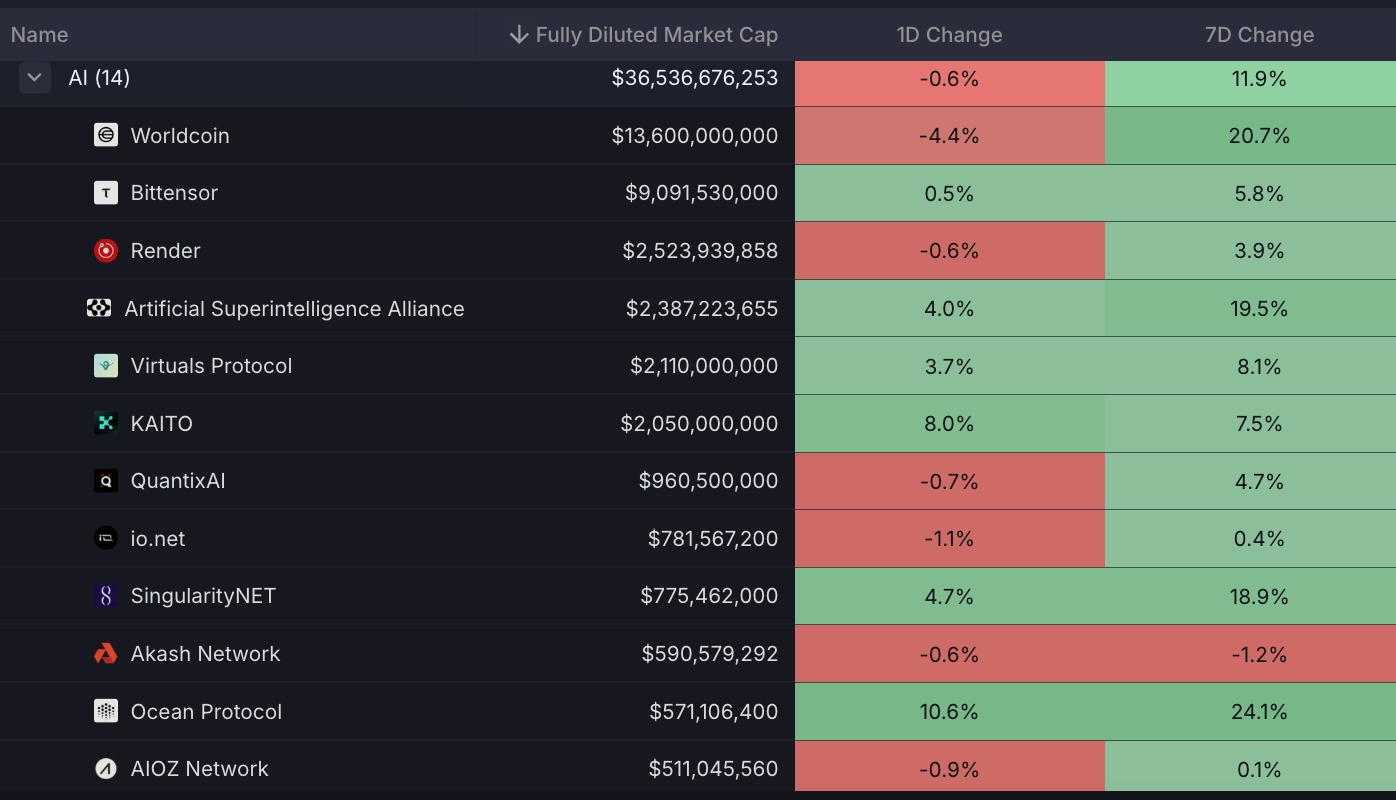Viewport: 1396px width, 800px height.
Task: Click the $2,387,223,655 market cap value
Action: 702,308
